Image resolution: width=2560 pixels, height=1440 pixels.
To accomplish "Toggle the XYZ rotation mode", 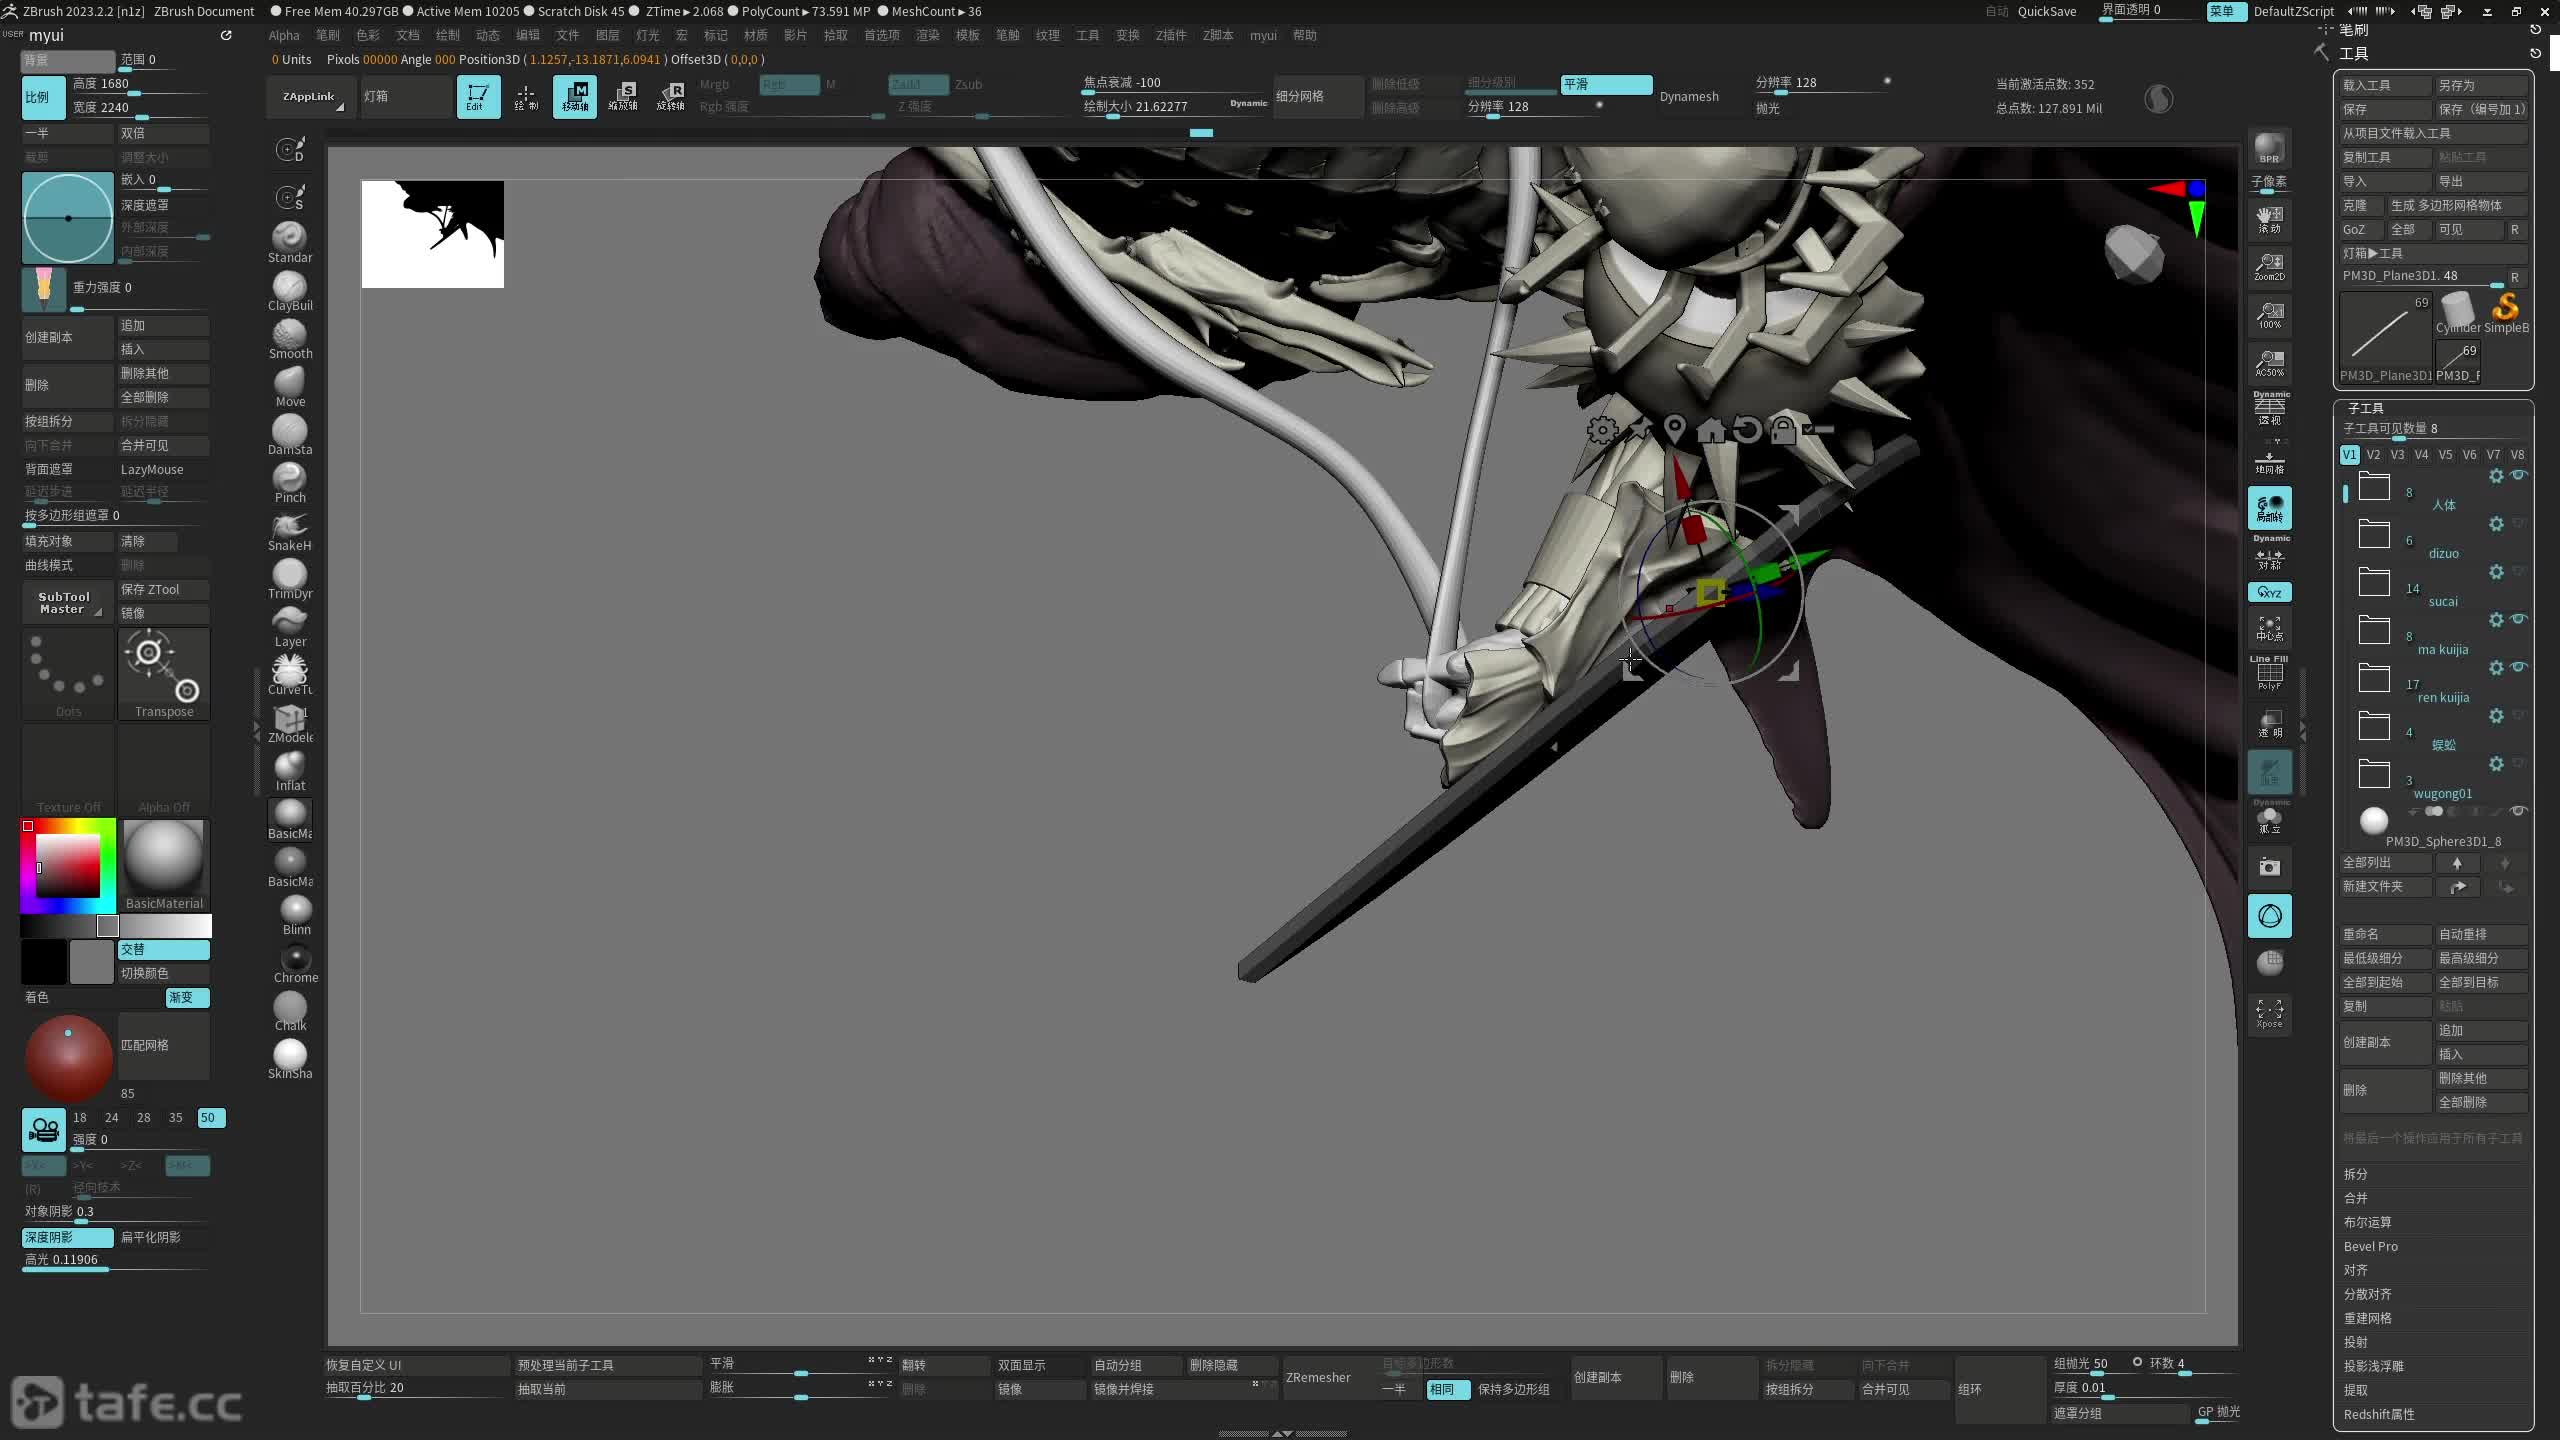I will click(2269, 592).
